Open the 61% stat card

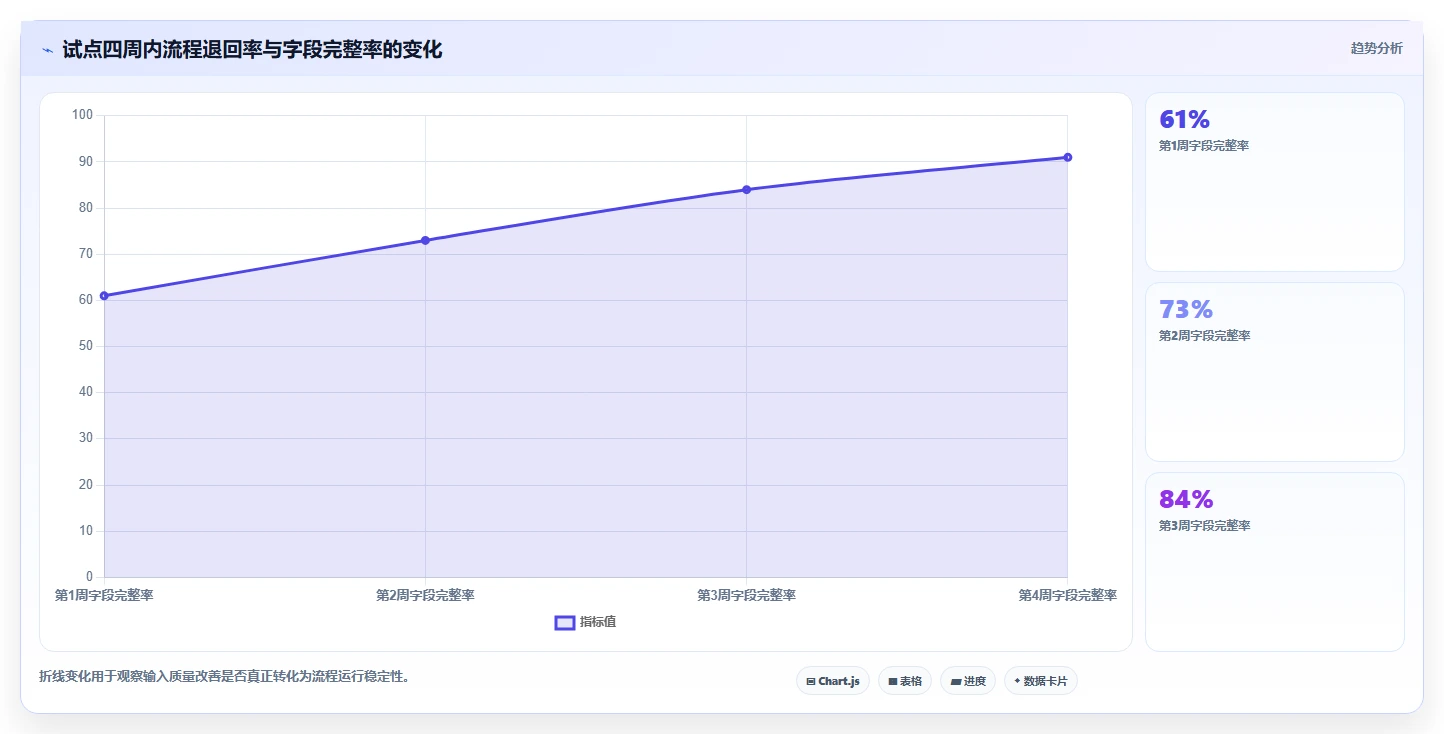(x=1275, y=182)
